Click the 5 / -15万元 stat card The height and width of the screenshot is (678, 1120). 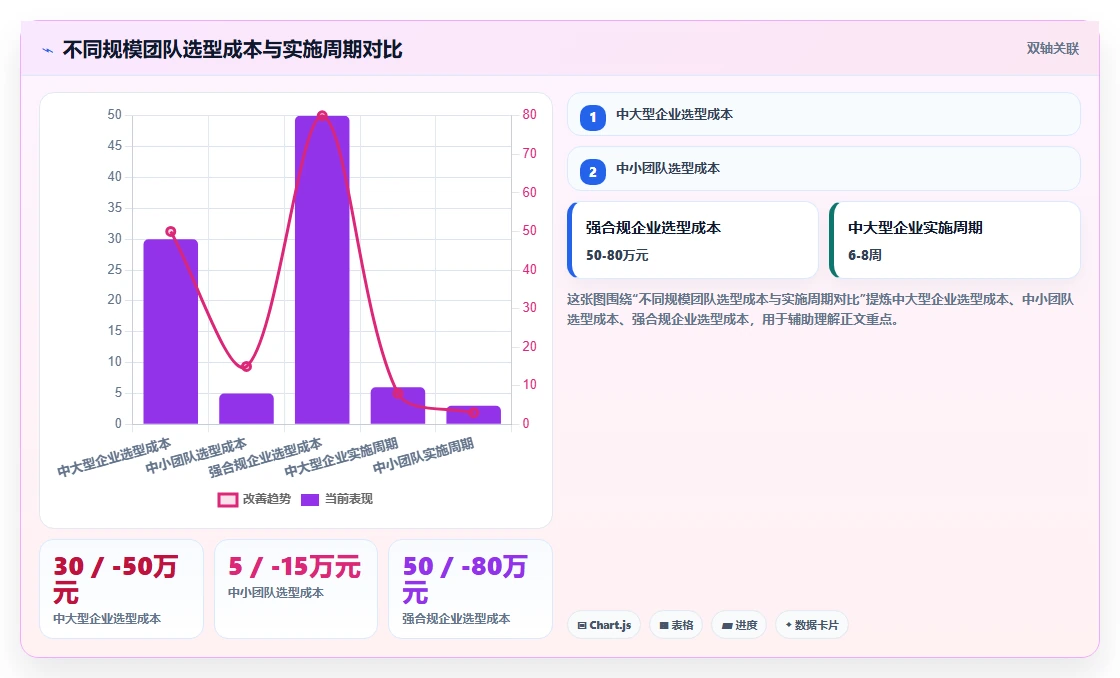tap(296, 589)
